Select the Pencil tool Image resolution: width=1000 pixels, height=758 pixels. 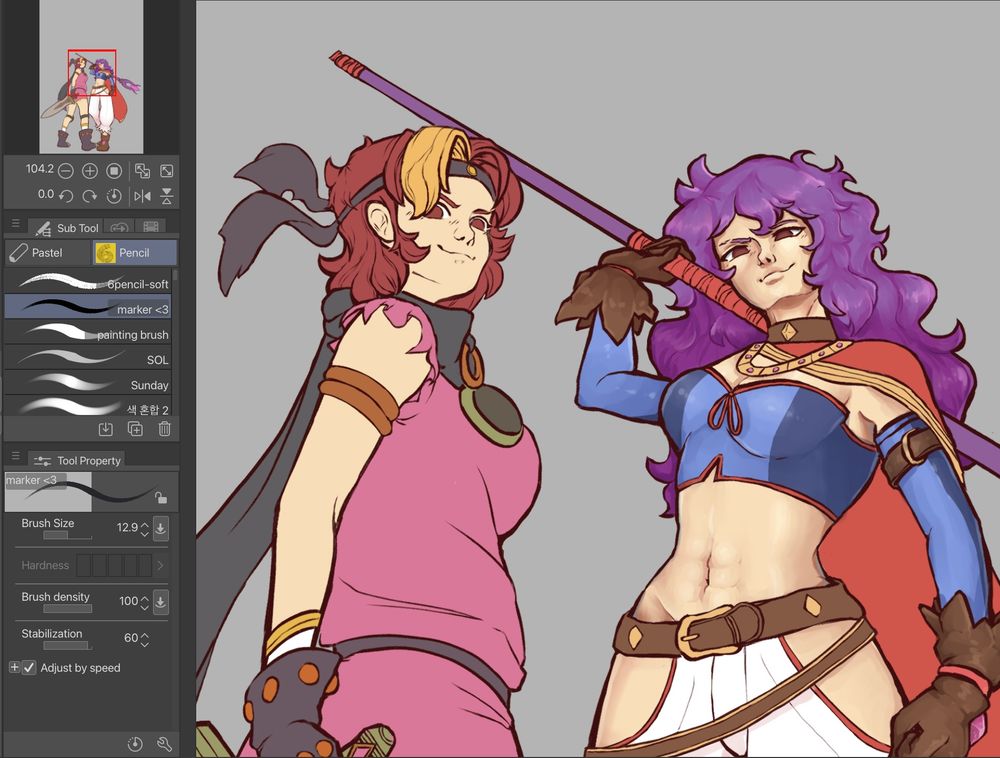click(x=134, y=252)
